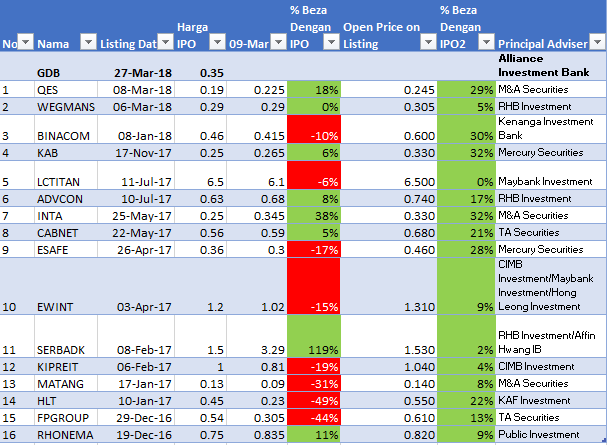Screen dimensions: 607x445
Task: Click the 17-Nov-17 listing date cell
Action: [136, 152]
